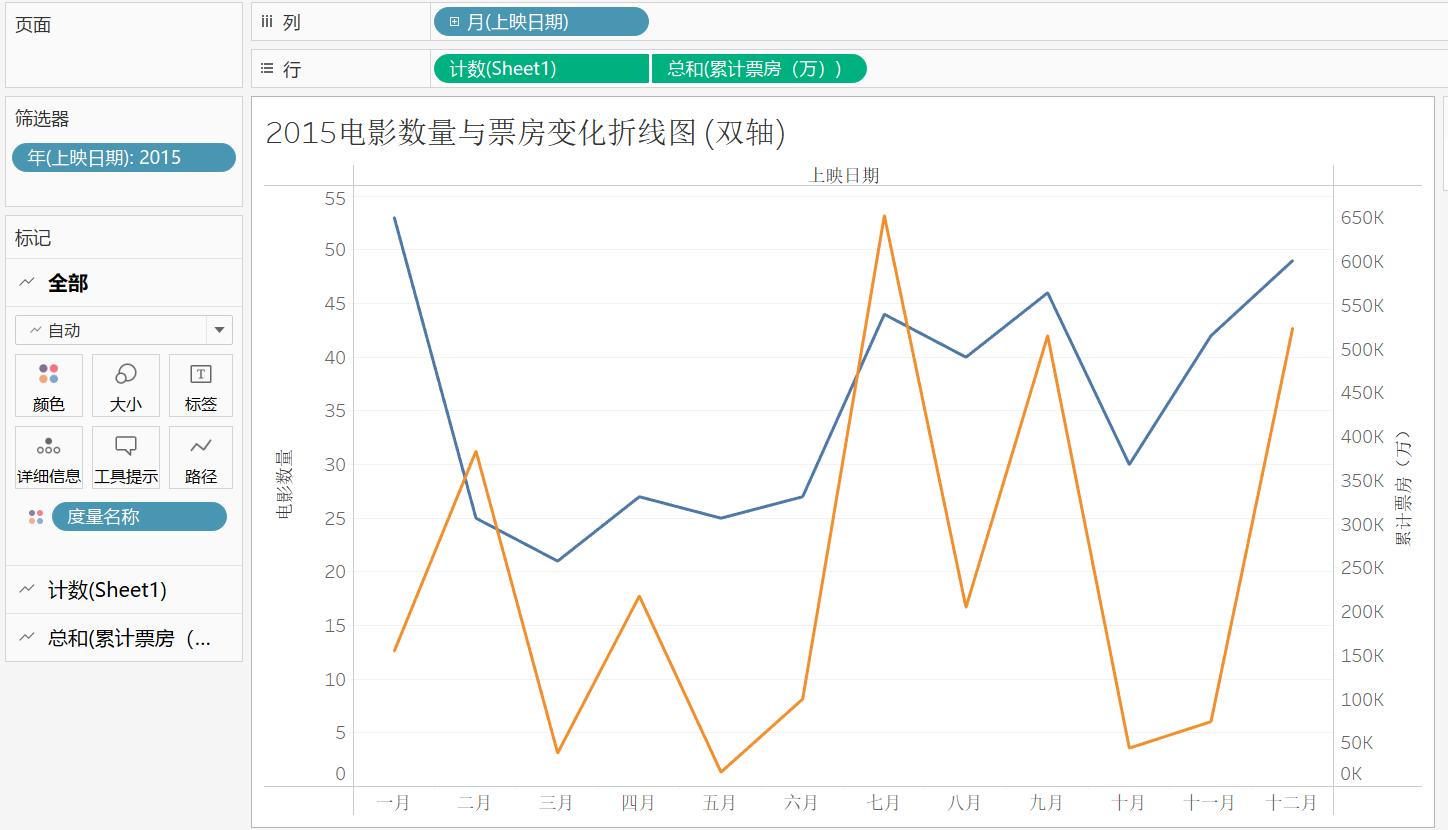Click the 标记 marks card label
Viewport: 1448px width, 830px height.
click(x=33, y=238)
